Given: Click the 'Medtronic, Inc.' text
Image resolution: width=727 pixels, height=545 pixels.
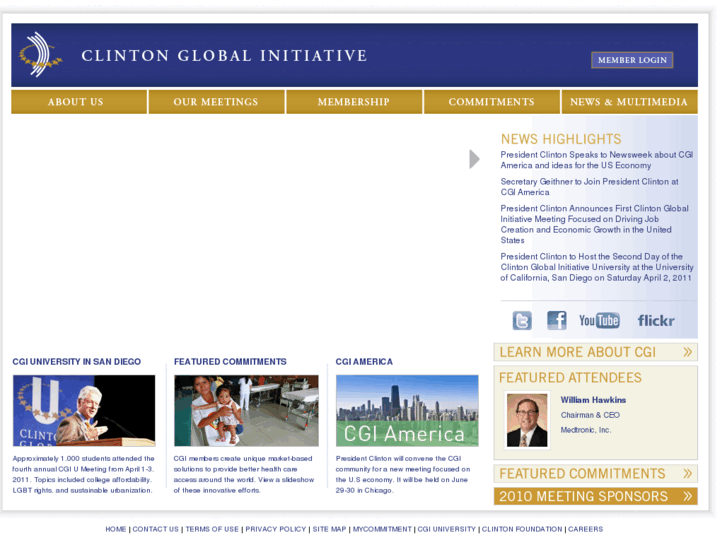Looking at the screenshot, I should click(x=586, y=430).
